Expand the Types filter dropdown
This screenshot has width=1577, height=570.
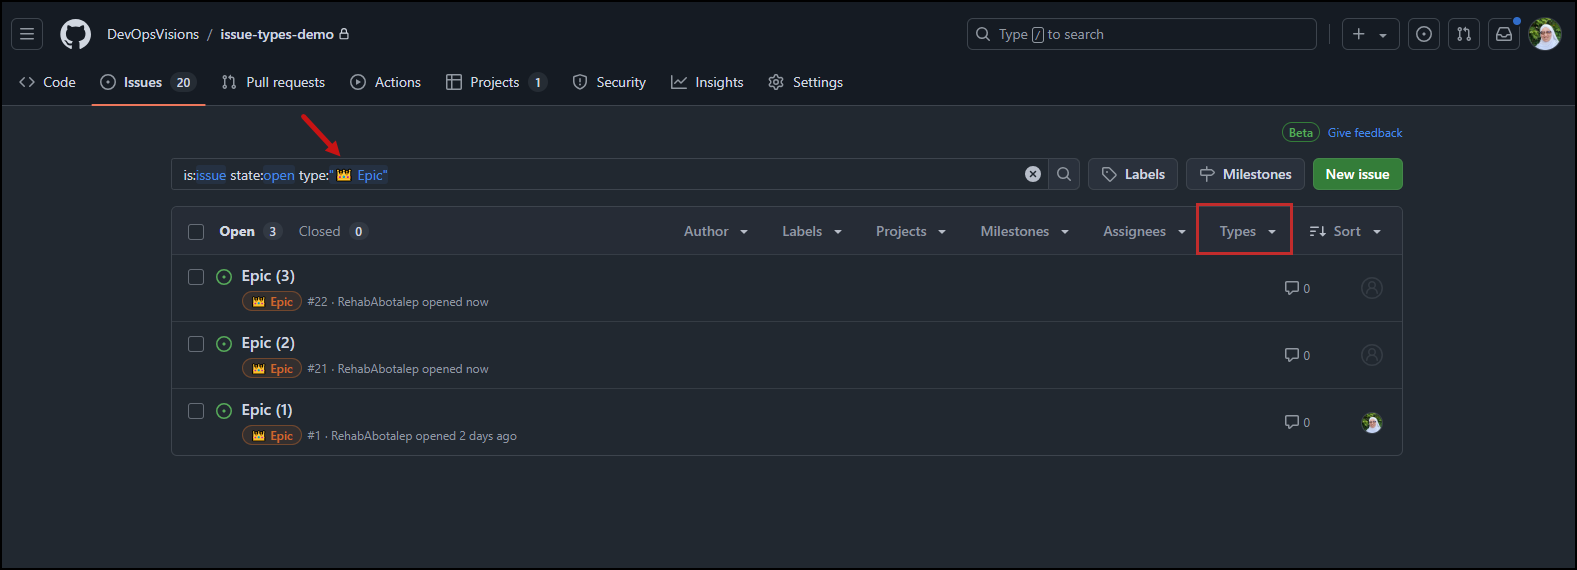[x=1247, y=231]
